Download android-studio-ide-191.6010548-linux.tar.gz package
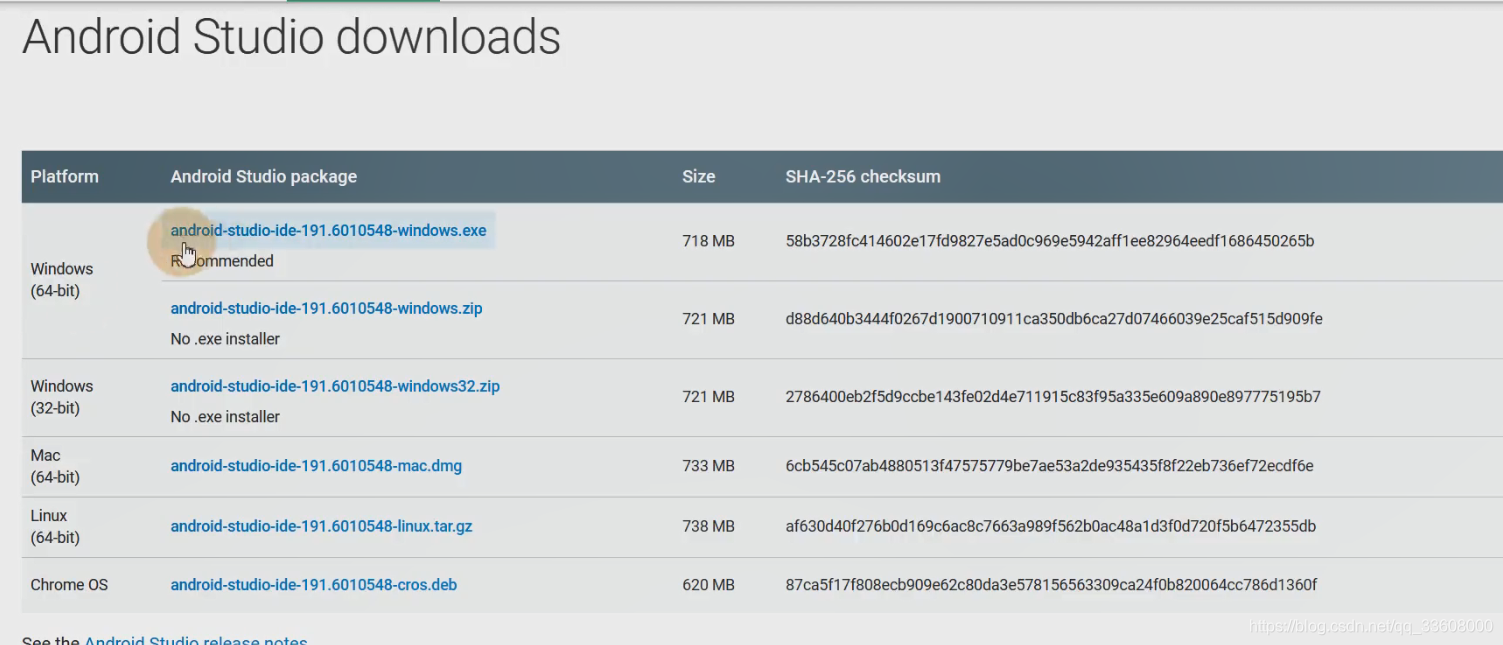 (321, 526)
